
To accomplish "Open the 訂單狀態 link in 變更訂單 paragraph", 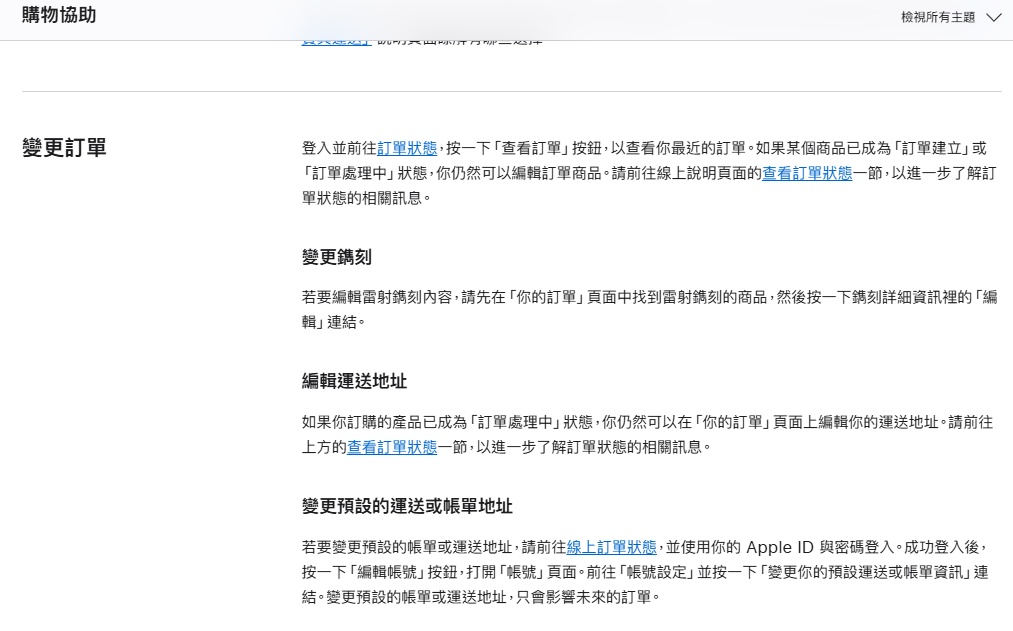I will click(407, 148).
